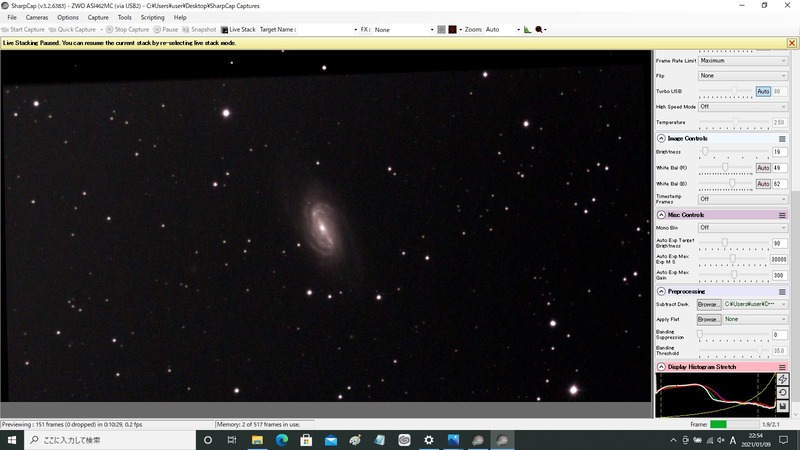800x450 pixels.
Task: Click the histogram stretch reset icon
Action: [783, 392]
